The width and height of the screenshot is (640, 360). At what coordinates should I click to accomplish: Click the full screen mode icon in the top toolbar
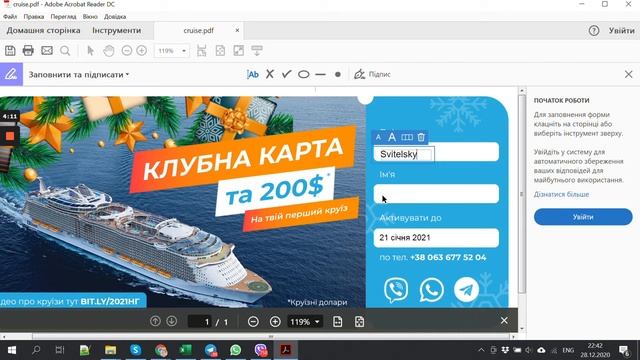click(238, 51)
